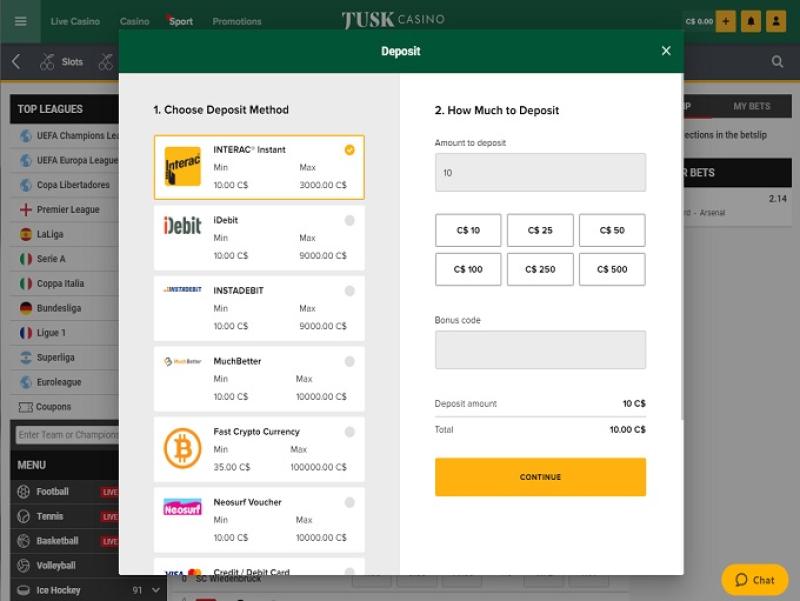Open the Promotions menu item
Viewport: 800px width, 601px height.
237,21
